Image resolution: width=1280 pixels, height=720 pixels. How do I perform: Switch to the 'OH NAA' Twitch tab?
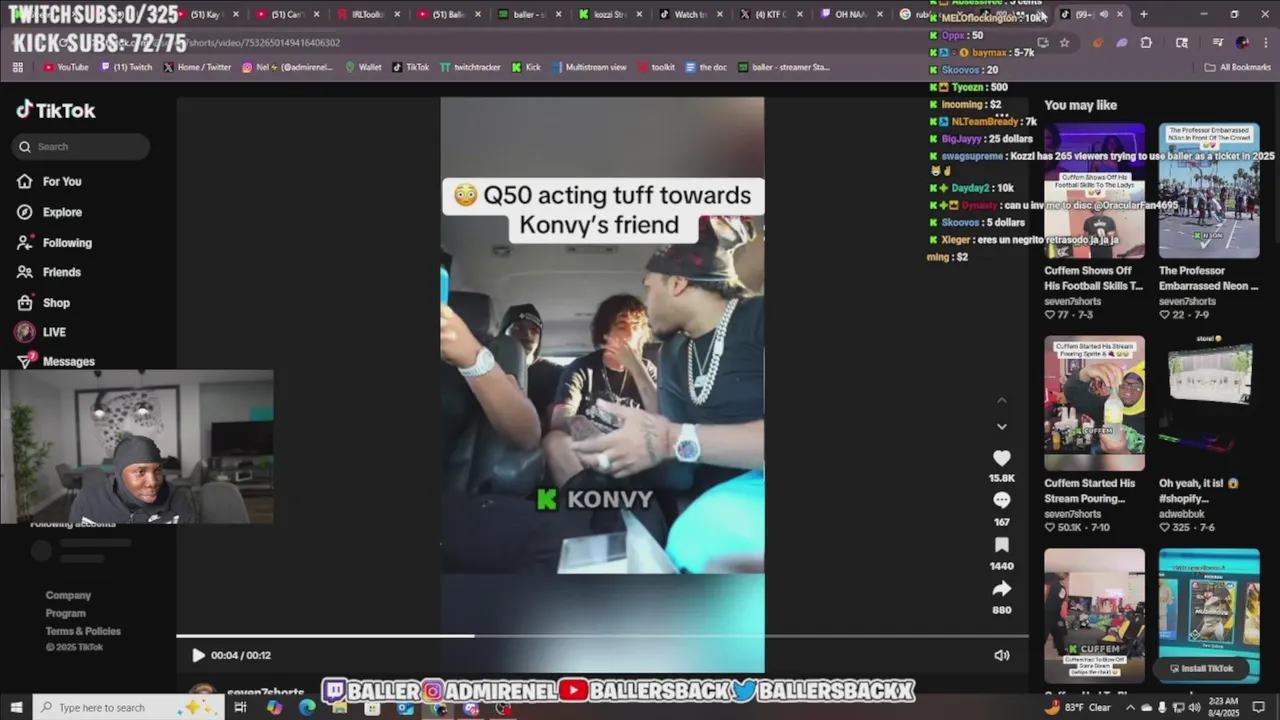click(850, 14)
